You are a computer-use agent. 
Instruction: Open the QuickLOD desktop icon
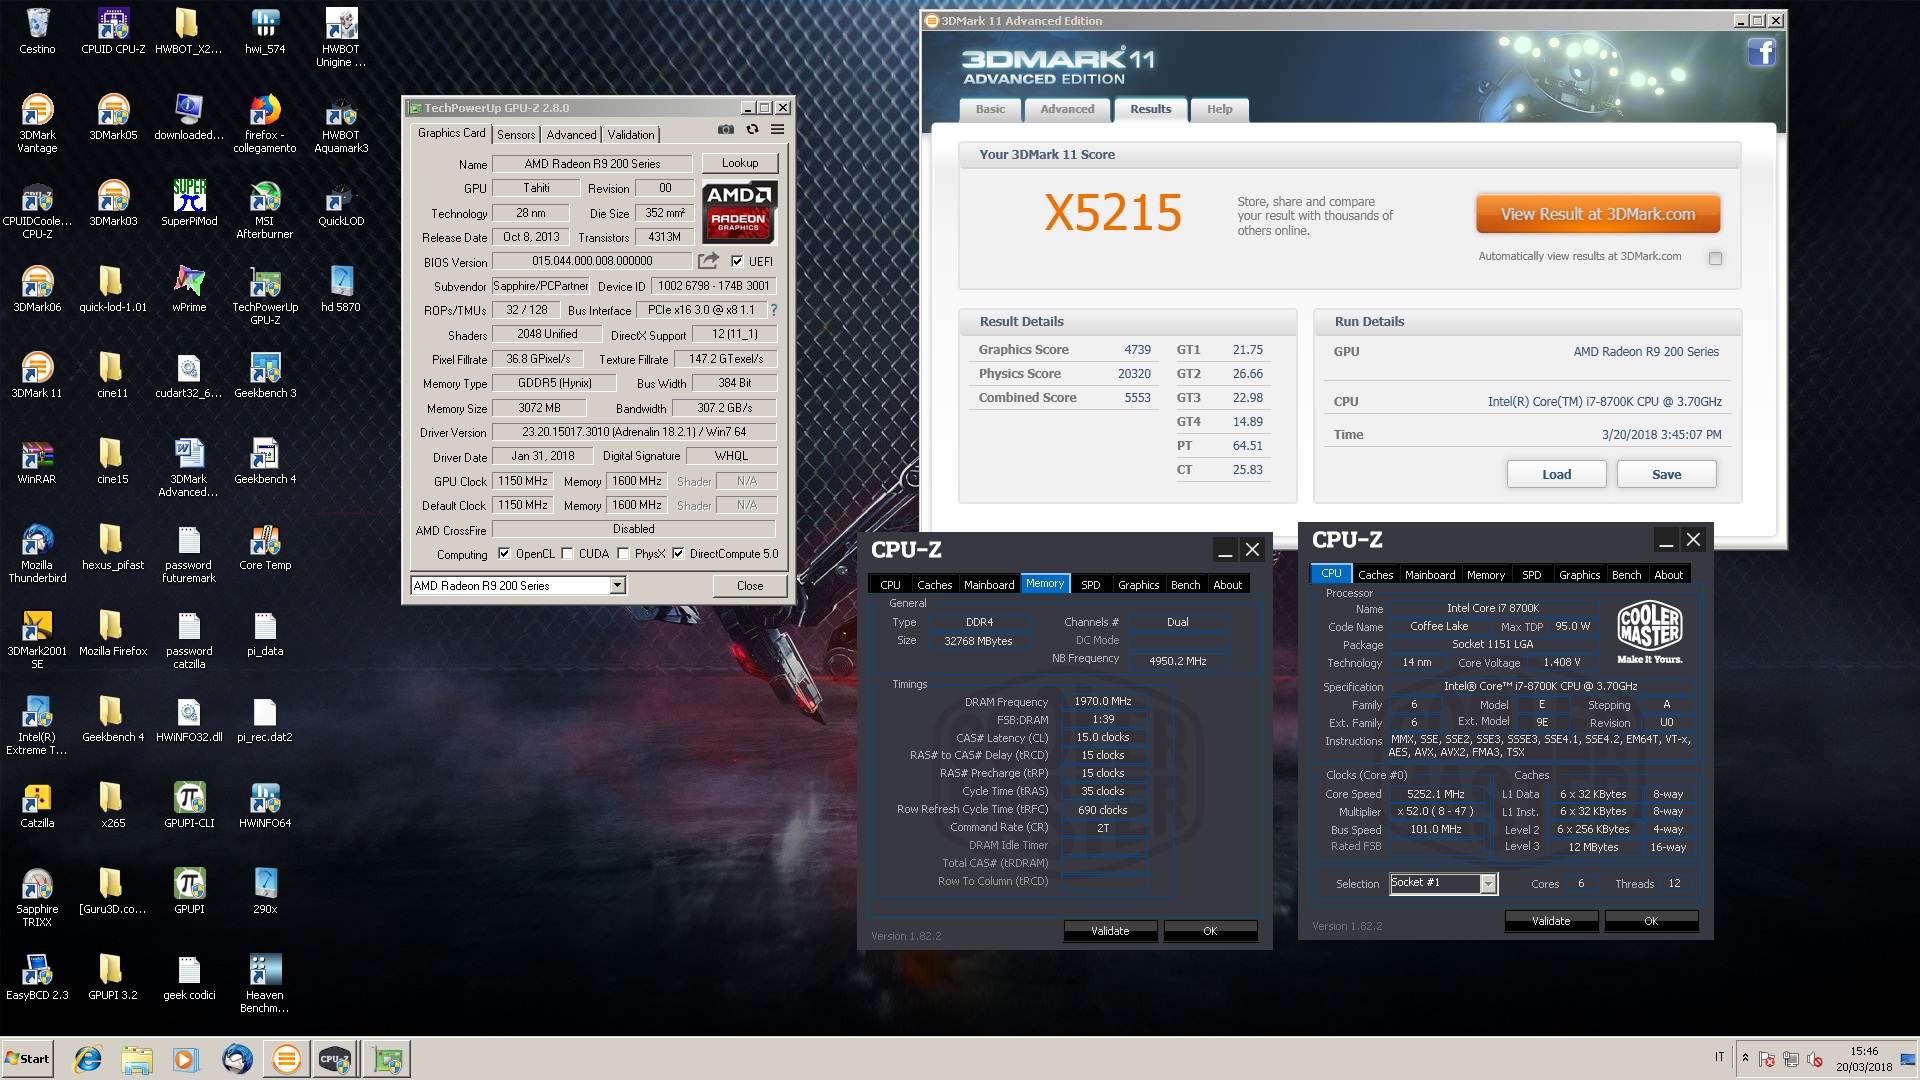[341, 203]
